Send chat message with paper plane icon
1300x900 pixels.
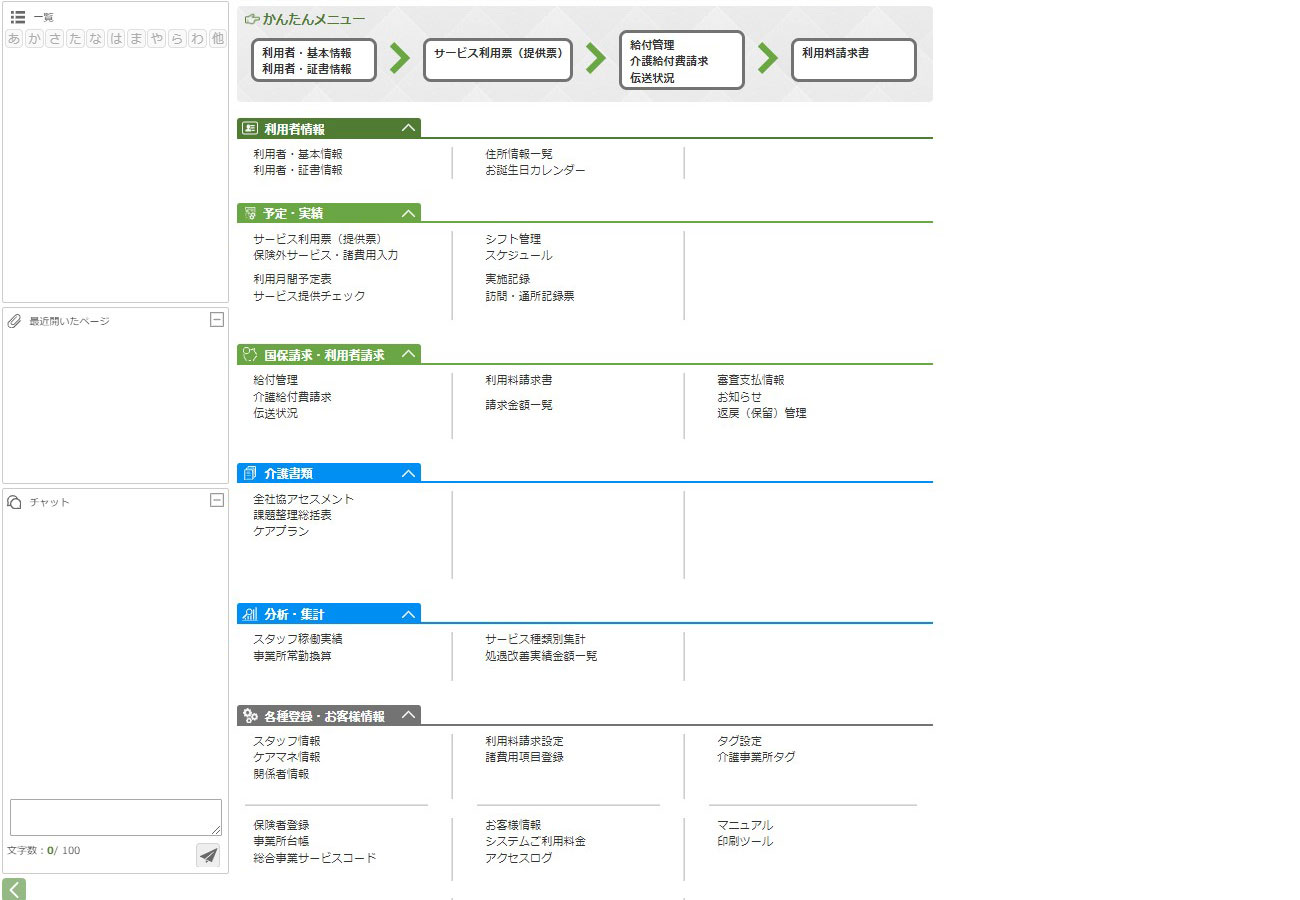click(208, 855)
